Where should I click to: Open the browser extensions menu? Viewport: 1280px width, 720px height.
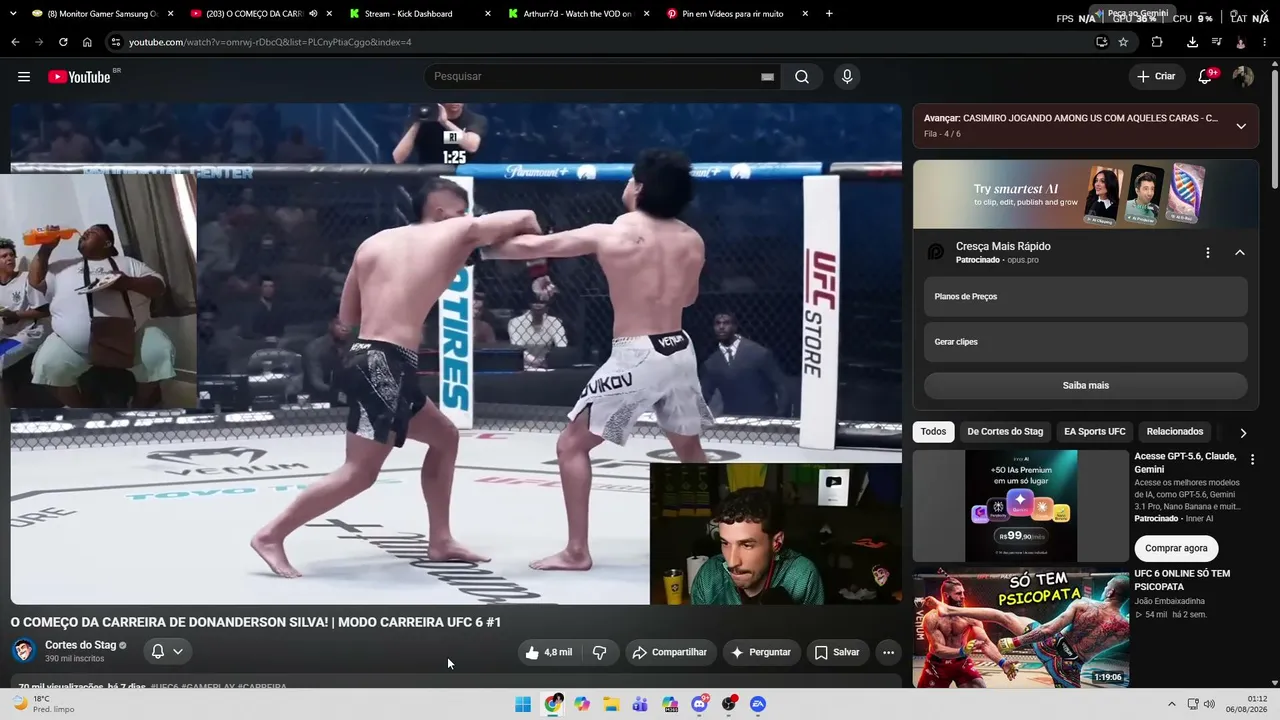(x=1157, y=42)
